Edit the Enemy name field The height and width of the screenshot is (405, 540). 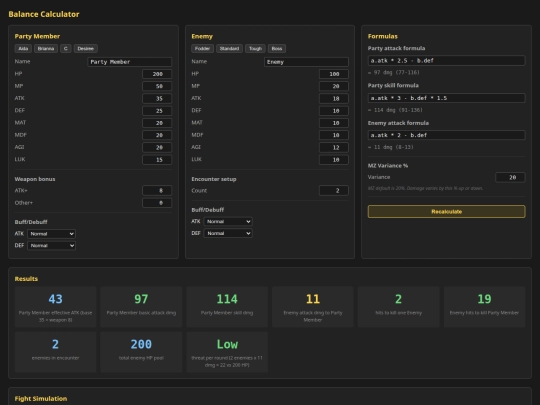306,62
